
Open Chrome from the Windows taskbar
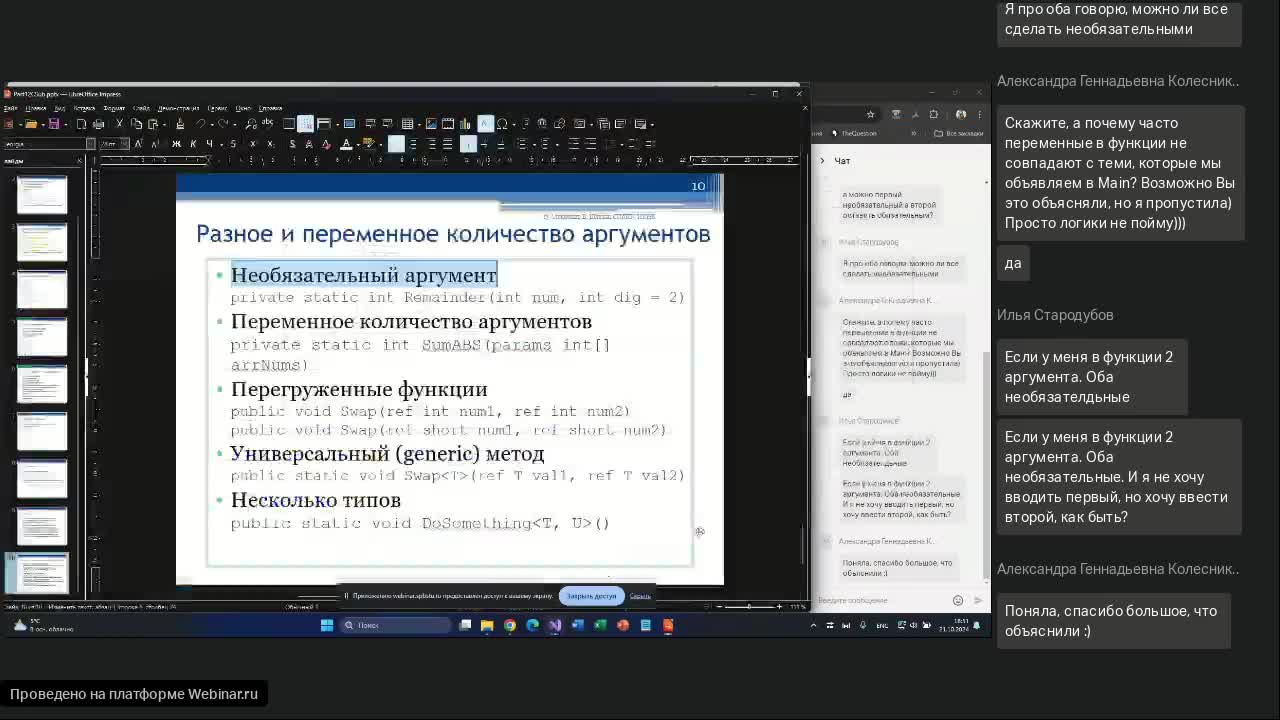pos(510,625)
